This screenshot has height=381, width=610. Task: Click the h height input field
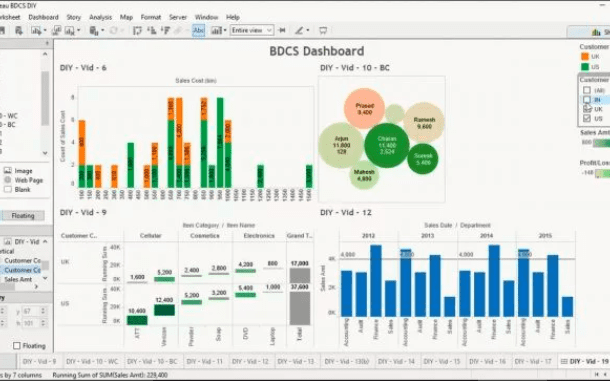[x=31, y=323]
